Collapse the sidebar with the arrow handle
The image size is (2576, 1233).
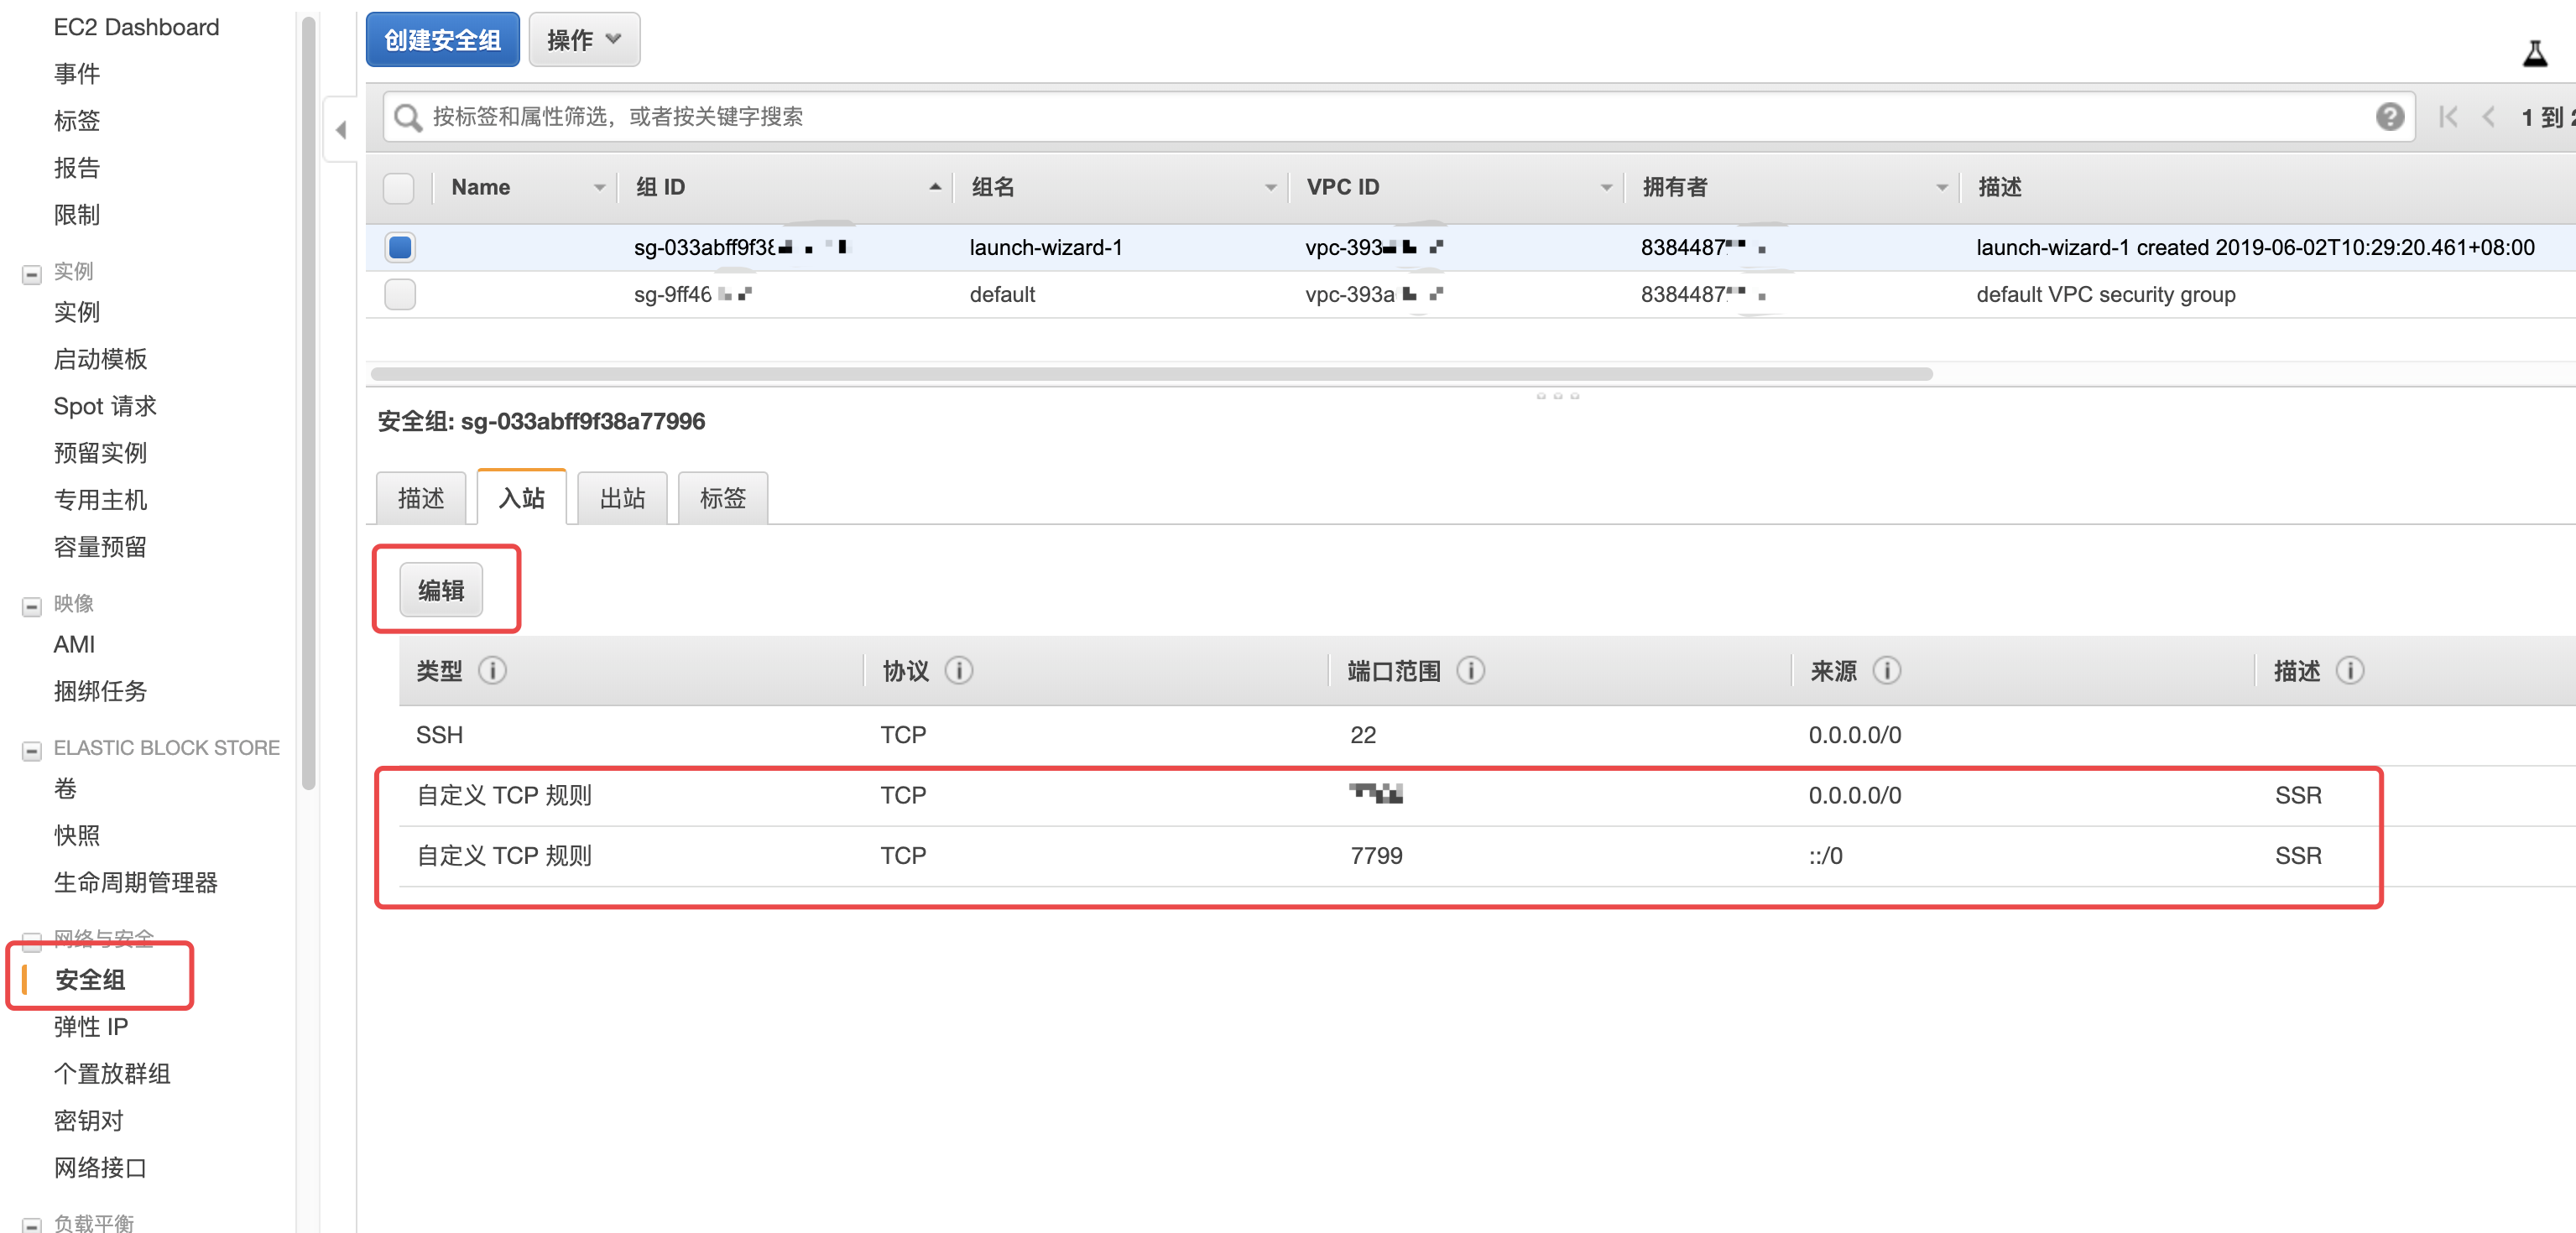click(x=341, y=130)
